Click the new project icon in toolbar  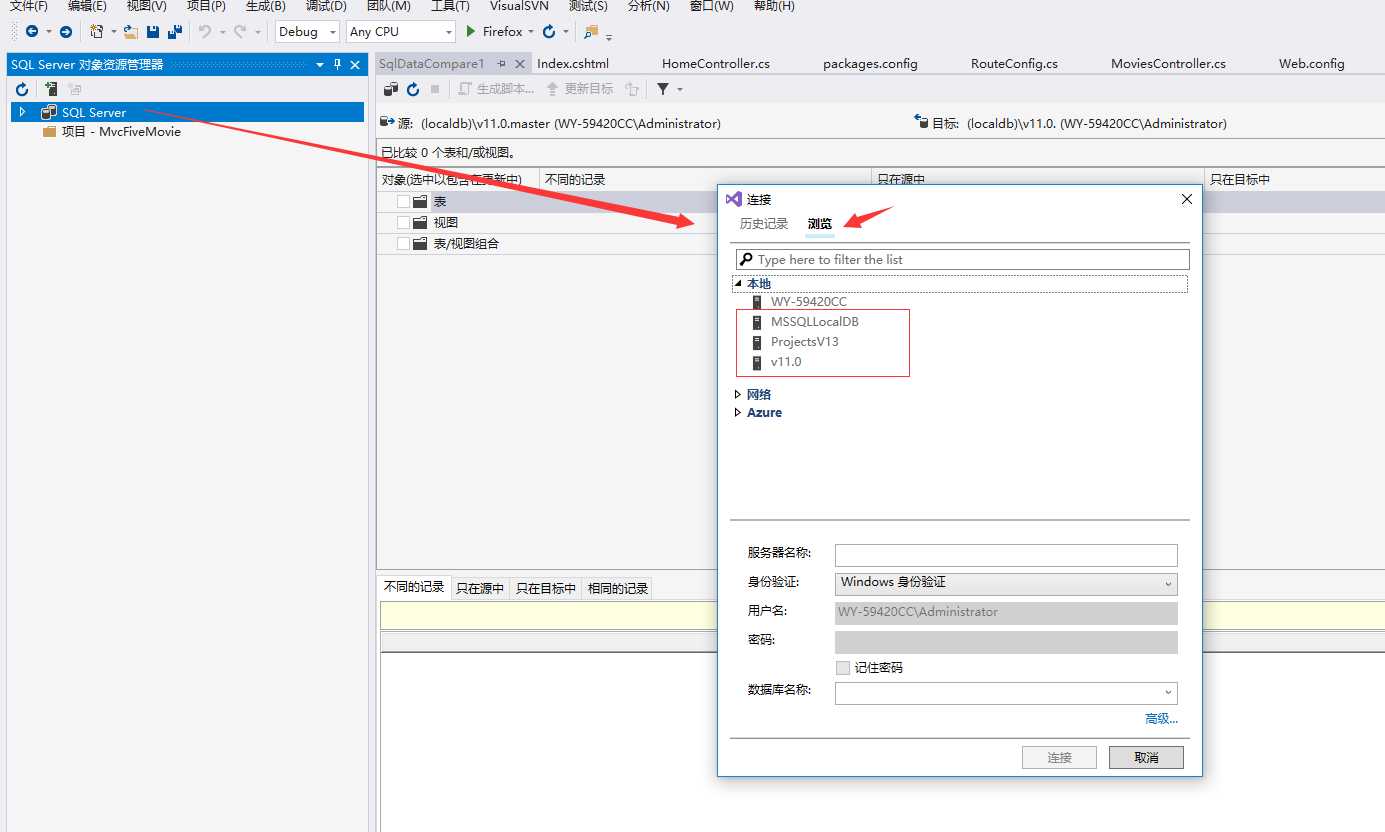pyautogui.click(x=96, y=32)
